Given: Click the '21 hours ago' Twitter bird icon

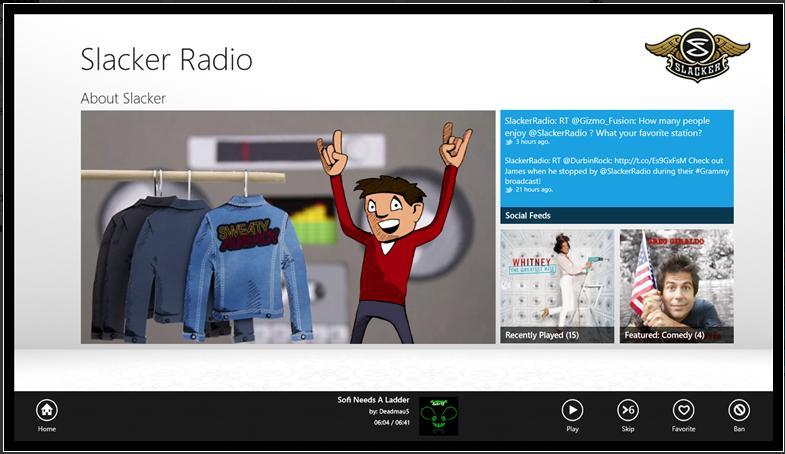Looking at the screenshot, I should [509, 190].
